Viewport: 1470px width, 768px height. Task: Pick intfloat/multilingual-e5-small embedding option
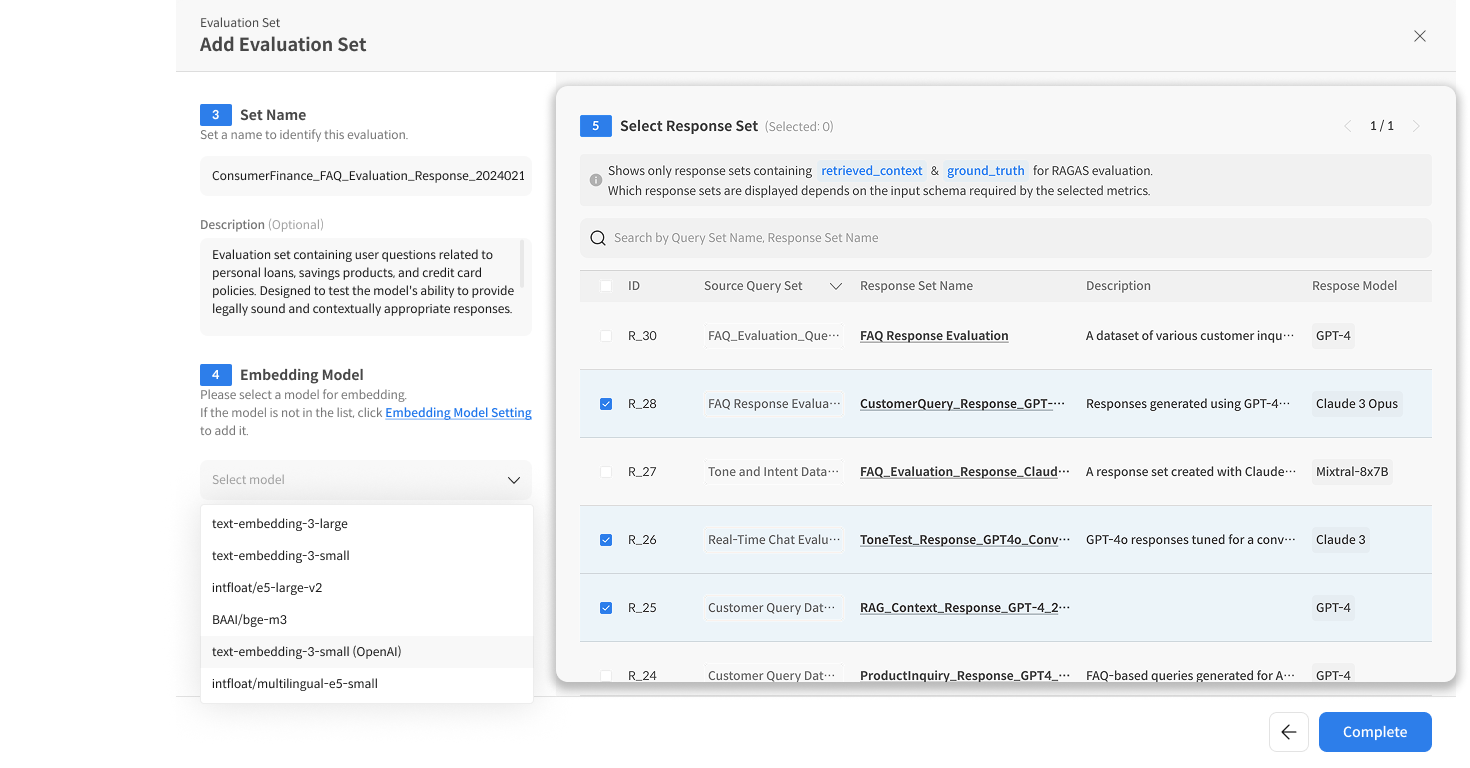pos(295,684)
